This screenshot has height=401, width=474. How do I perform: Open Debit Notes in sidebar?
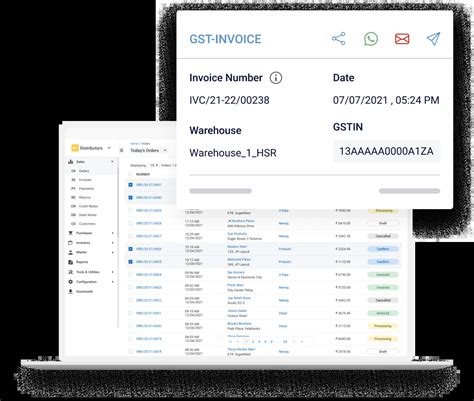[87, 215]
